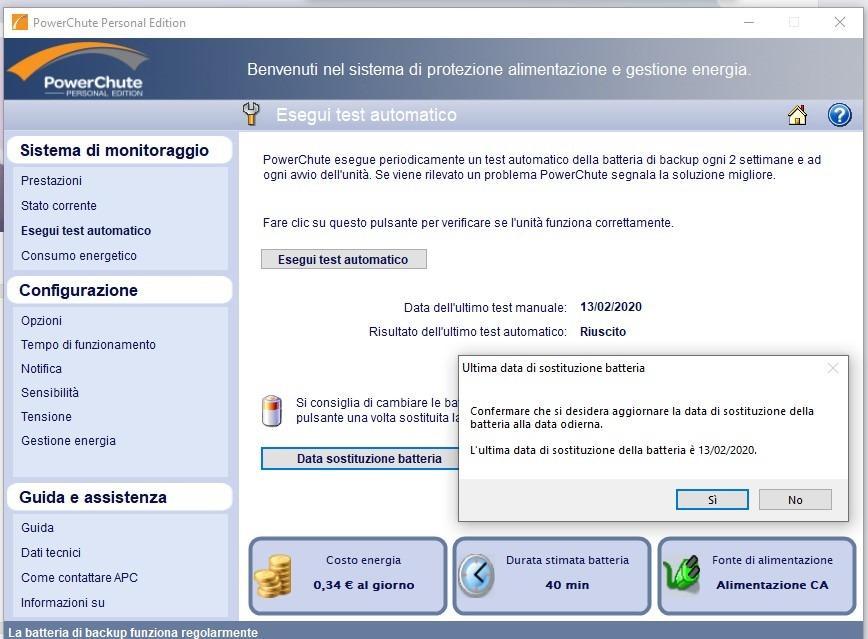Close the PowerChute window
Image resolution: width=868 pixels, height=639 pixels.
pyautogui.click(x=839, y=22)
